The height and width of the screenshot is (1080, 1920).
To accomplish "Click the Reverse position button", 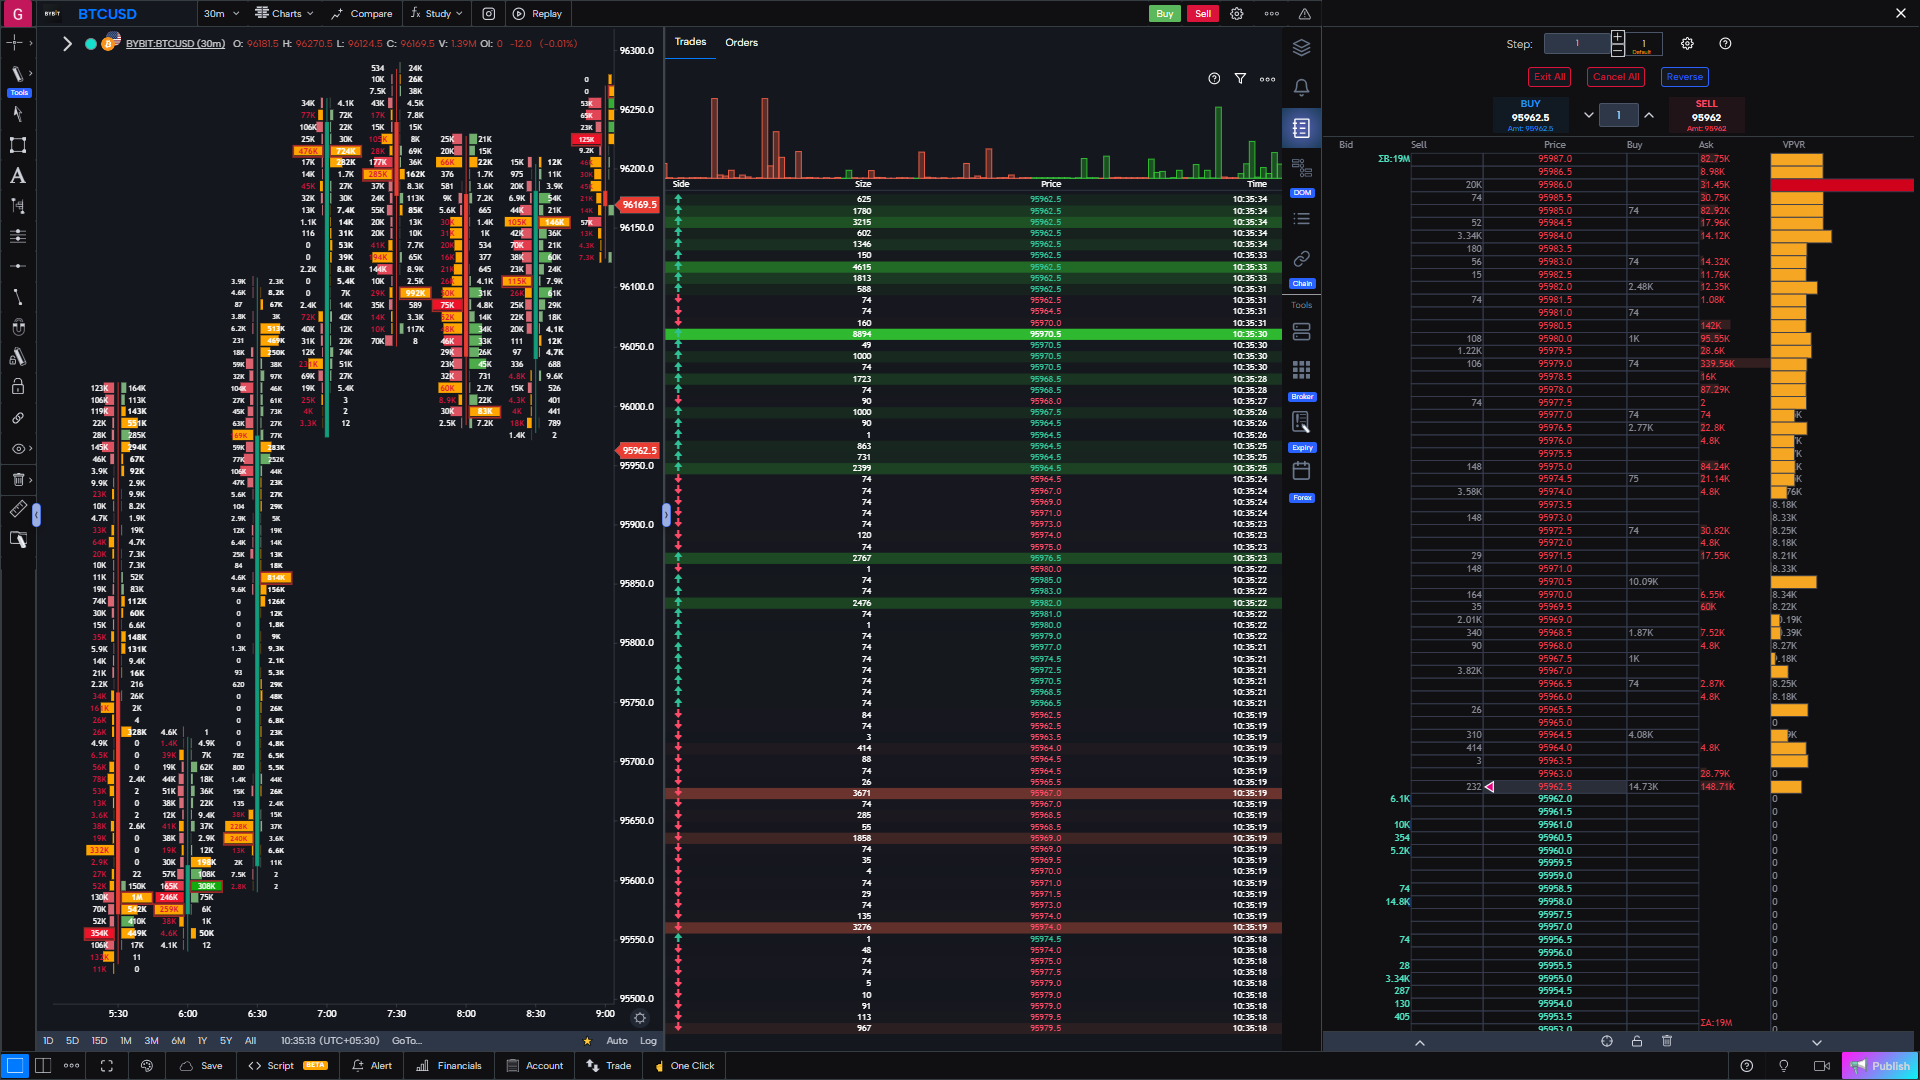I will [1684, 77].
